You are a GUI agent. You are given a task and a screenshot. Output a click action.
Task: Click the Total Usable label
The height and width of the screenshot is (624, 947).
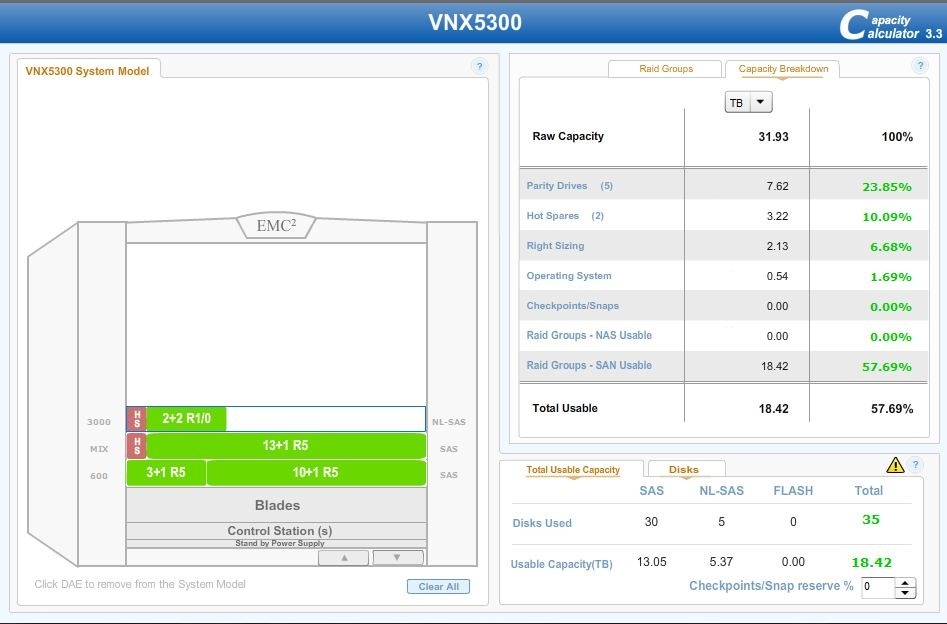tap(565, 408)
